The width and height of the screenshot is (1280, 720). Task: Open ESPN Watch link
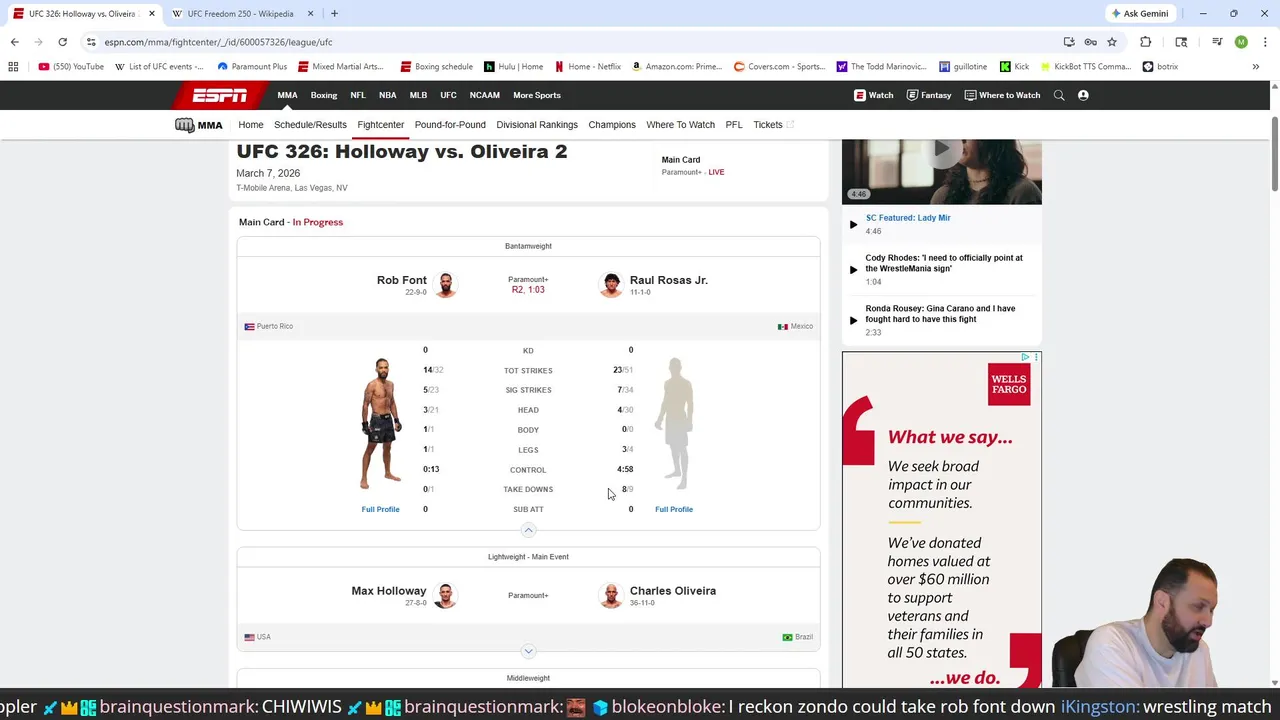(x=873, y=95)
